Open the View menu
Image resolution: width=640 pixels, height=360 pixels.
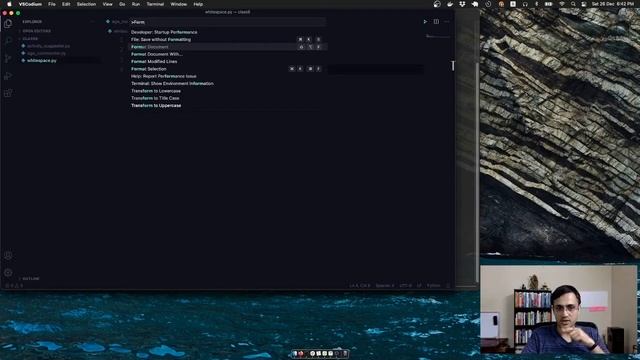[x=107, y=4]
